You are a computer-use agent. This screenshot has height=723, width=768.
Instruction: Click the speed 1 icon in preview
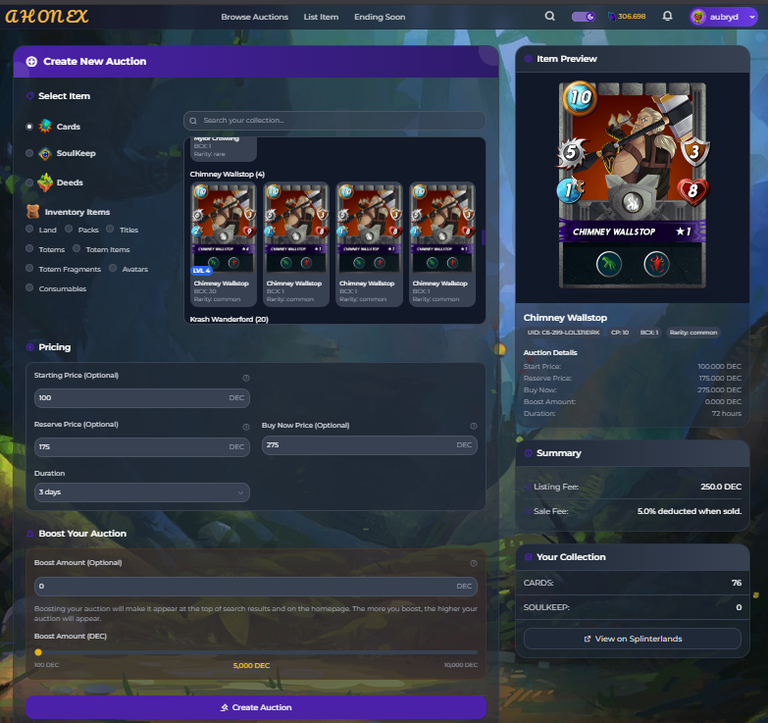[570, 190]
